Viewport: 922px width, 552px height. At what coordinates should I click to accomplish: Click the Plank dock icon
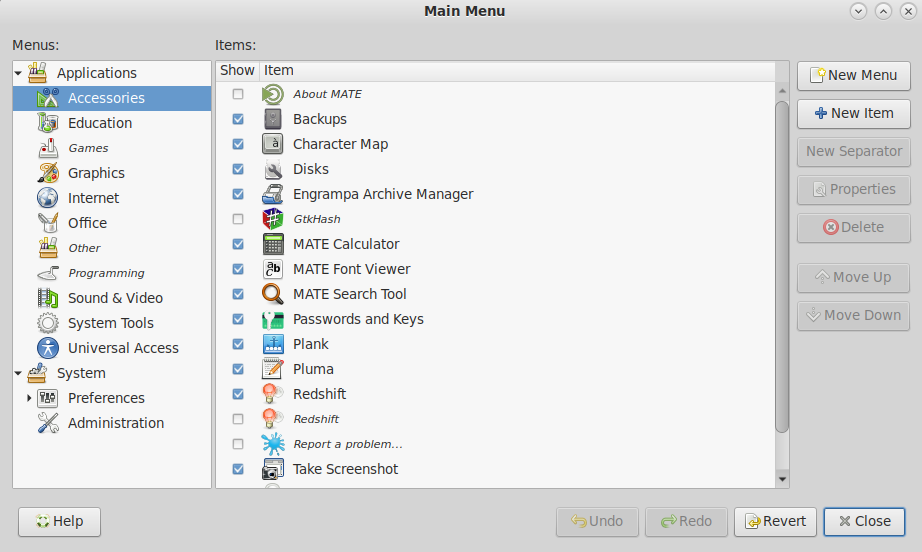click(x=273, y=344)
